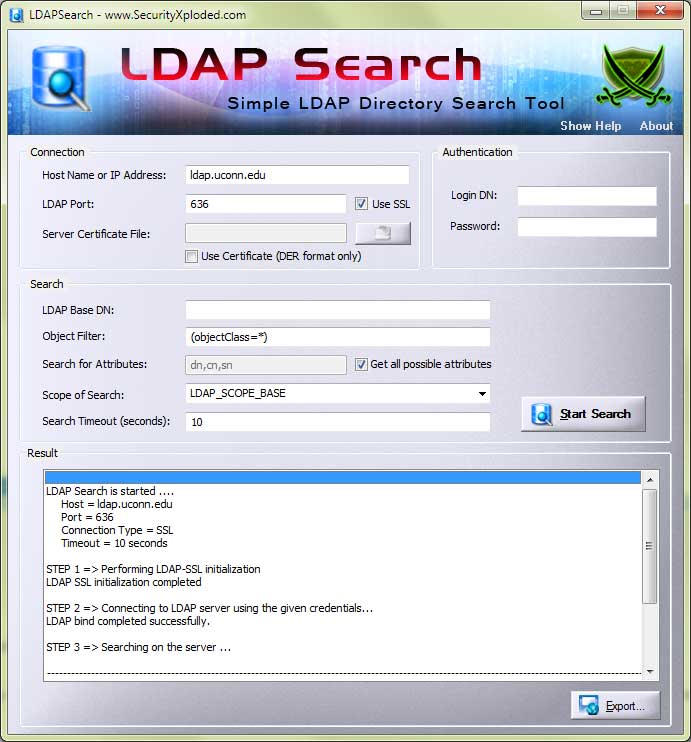Click the LDAP Base DN field

coord(338,310)
